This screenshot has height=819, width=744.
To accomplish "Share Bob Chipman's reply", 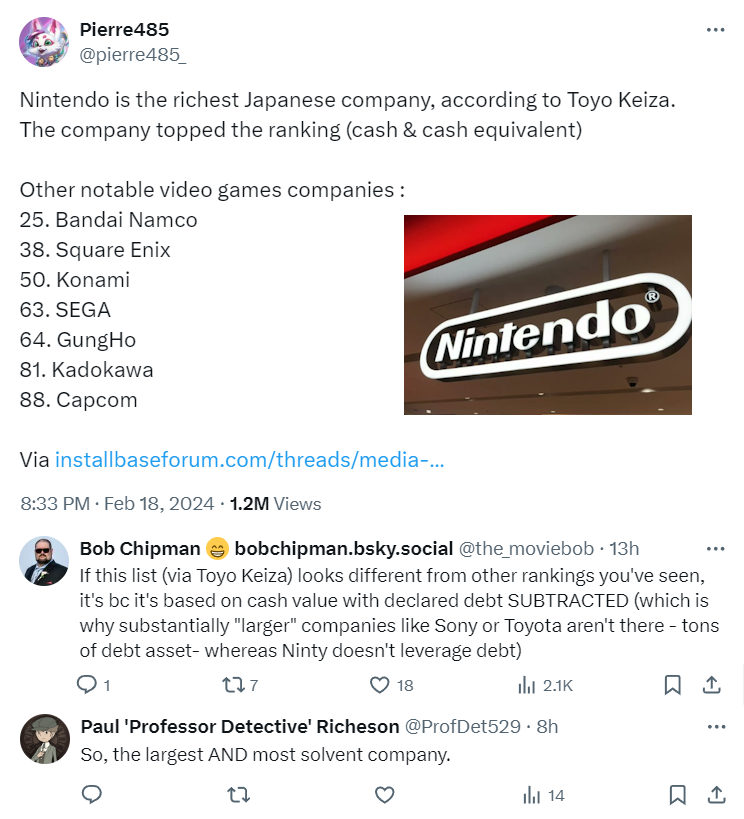I will click(713, 685).
